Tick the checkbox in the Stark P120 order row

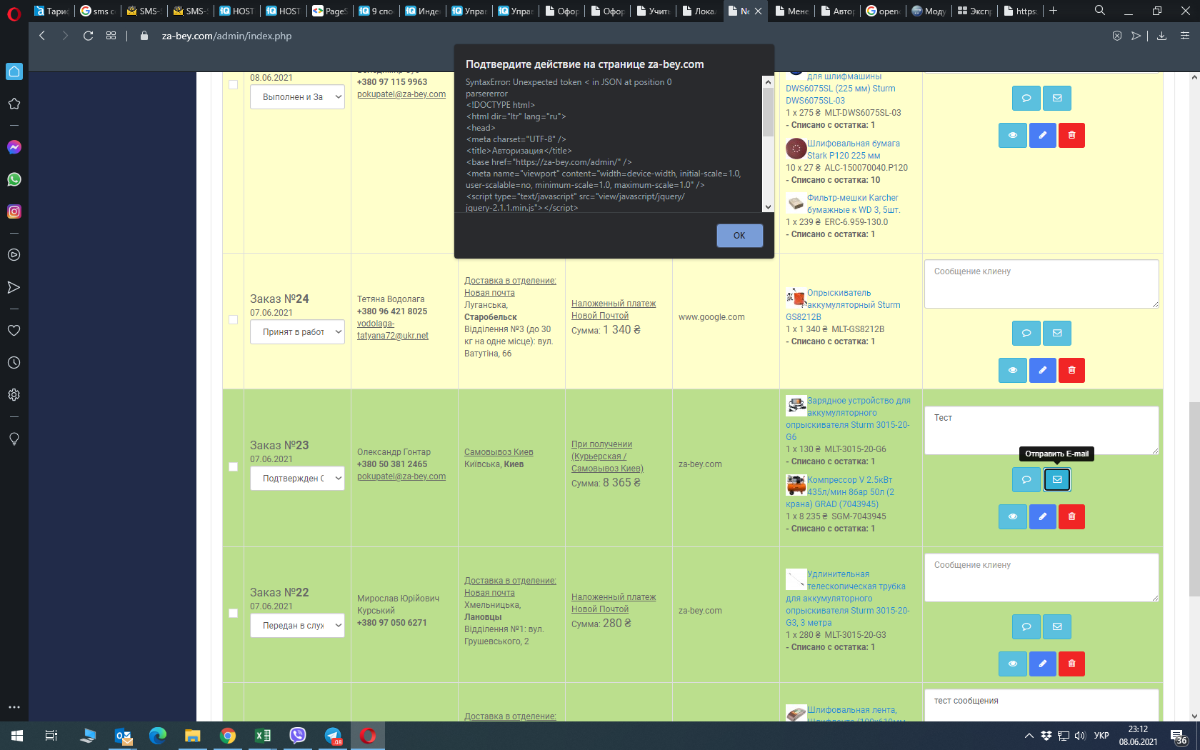233,84
